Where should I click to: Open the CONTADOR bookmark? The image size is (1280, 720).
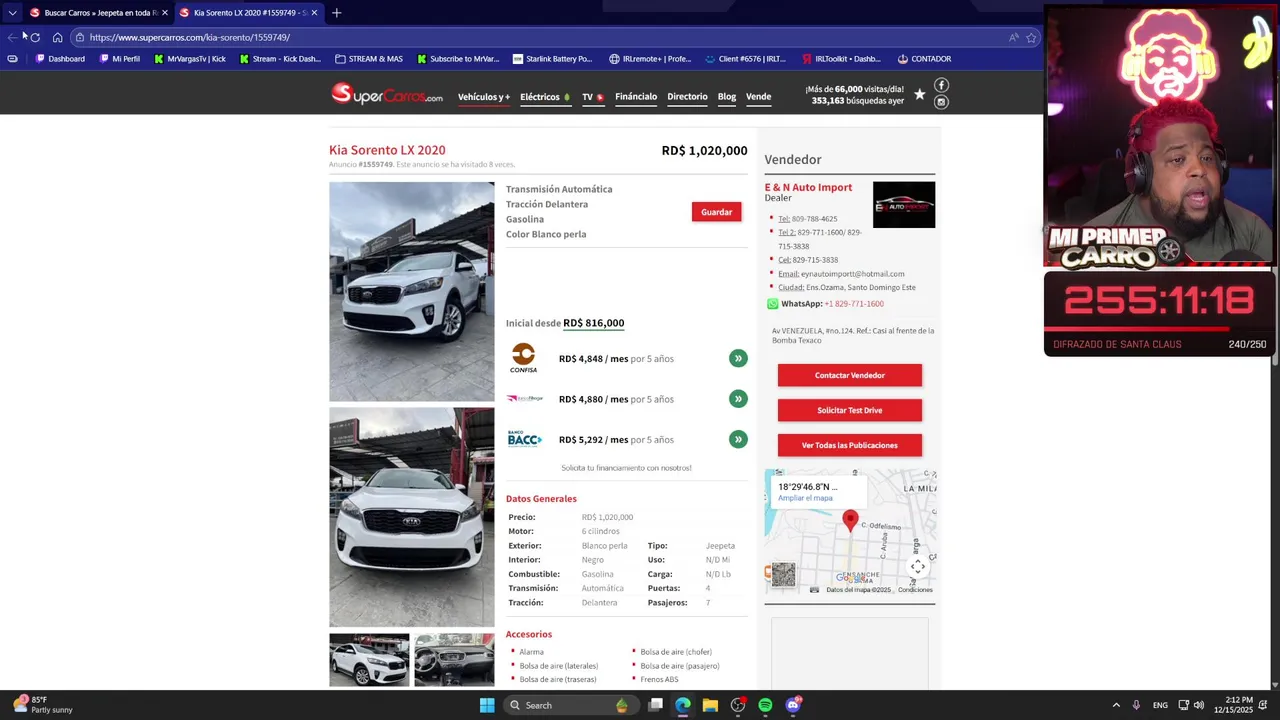924,59
